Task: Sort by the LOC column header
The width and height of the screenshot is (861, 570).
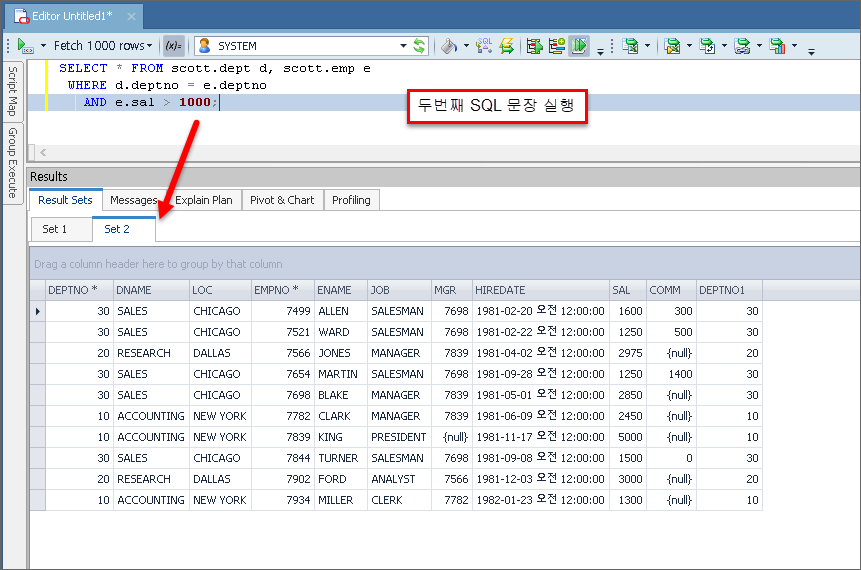Action: click(220, 290)
